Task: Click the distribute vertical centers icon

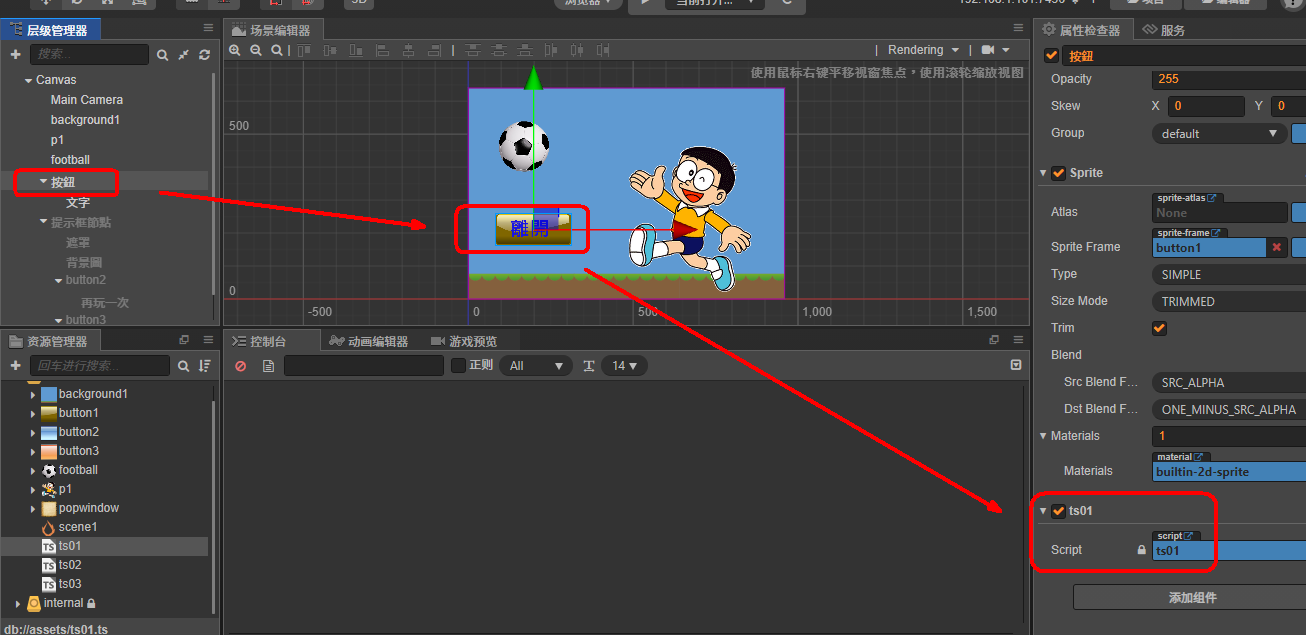Action: click(x=498, y=50)
